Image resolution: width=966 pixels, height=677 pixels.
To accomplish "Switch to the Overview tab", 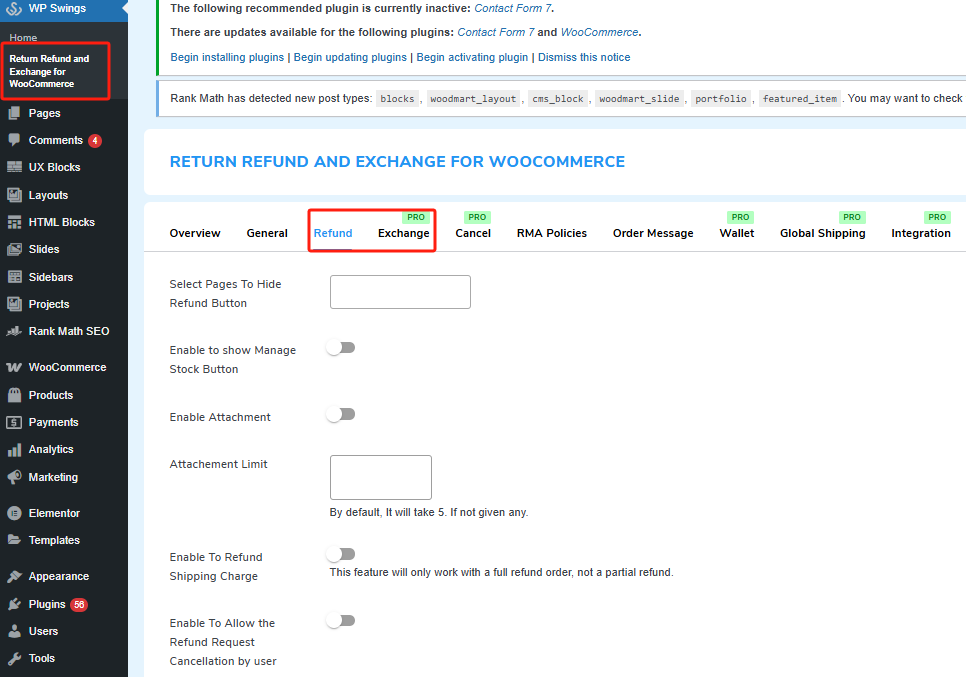I will pyautogui.click(x=195, y=233).
